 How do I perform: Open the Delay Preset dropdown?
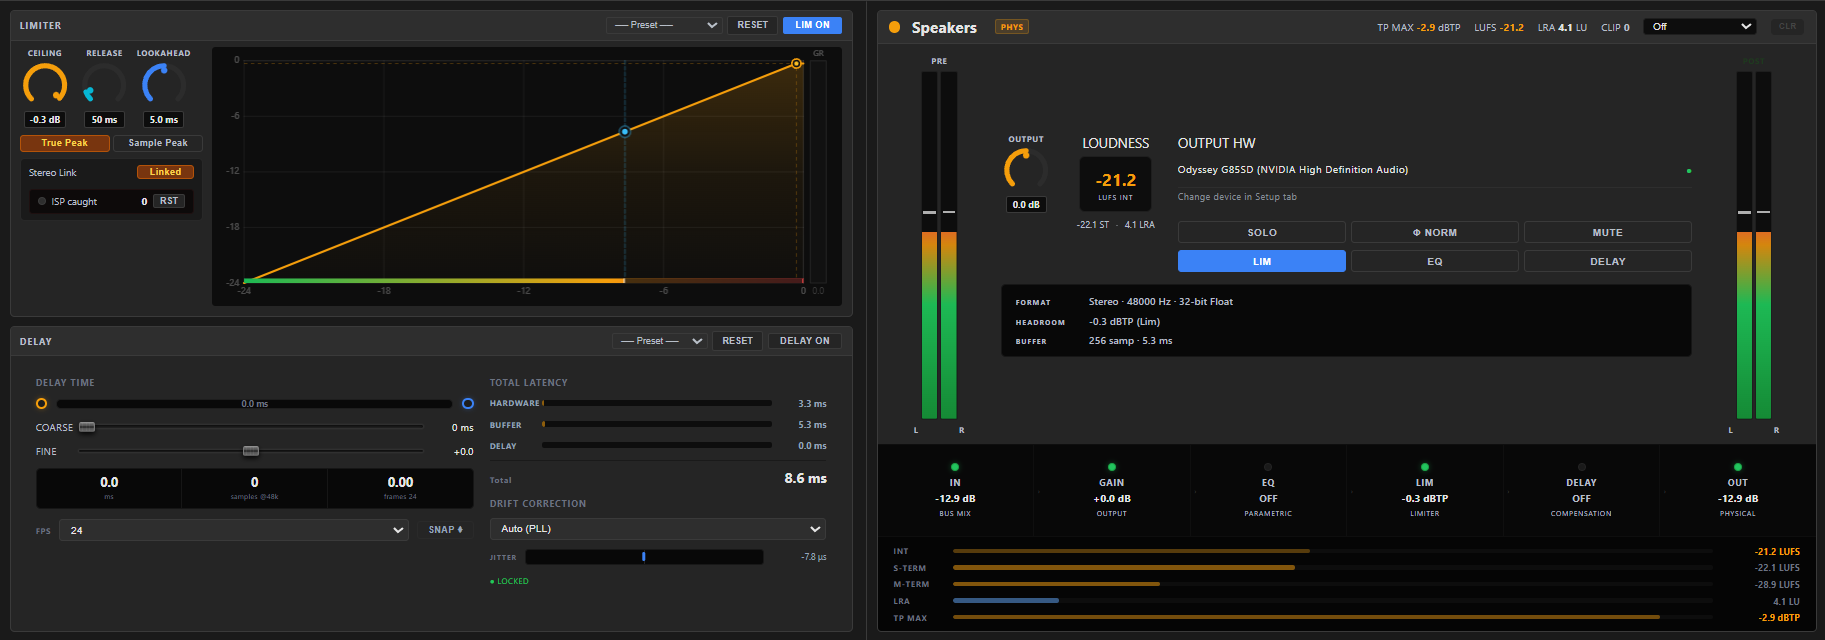click(x=660, y=341)
